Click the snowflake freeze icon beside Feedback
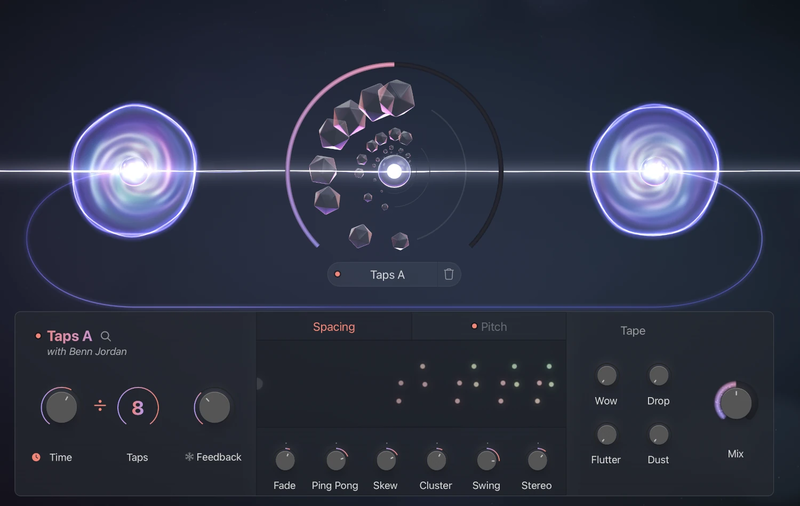The width and height of the screenshot is (800, 506). (189, 457)
